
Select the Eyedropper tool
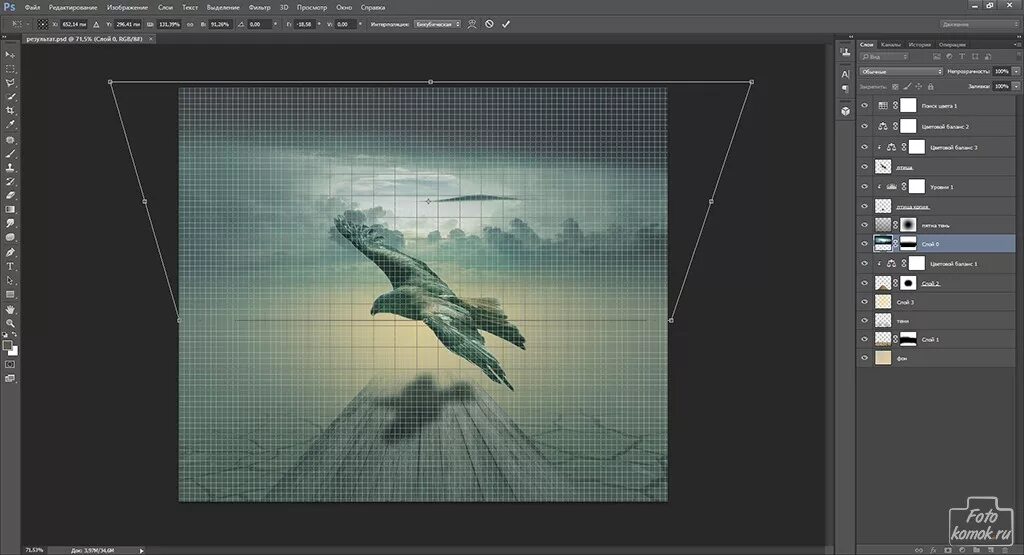pos(10,125)
